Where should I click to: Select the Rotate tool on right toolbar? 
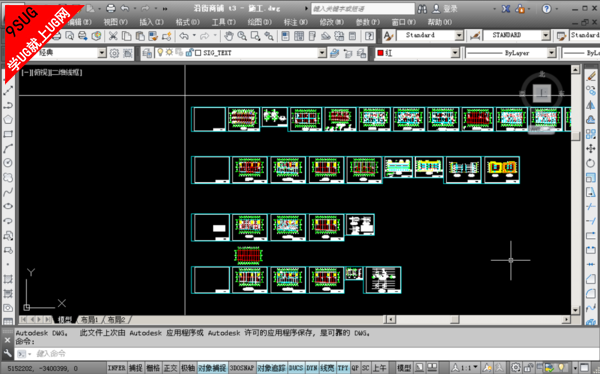[590, 163]
